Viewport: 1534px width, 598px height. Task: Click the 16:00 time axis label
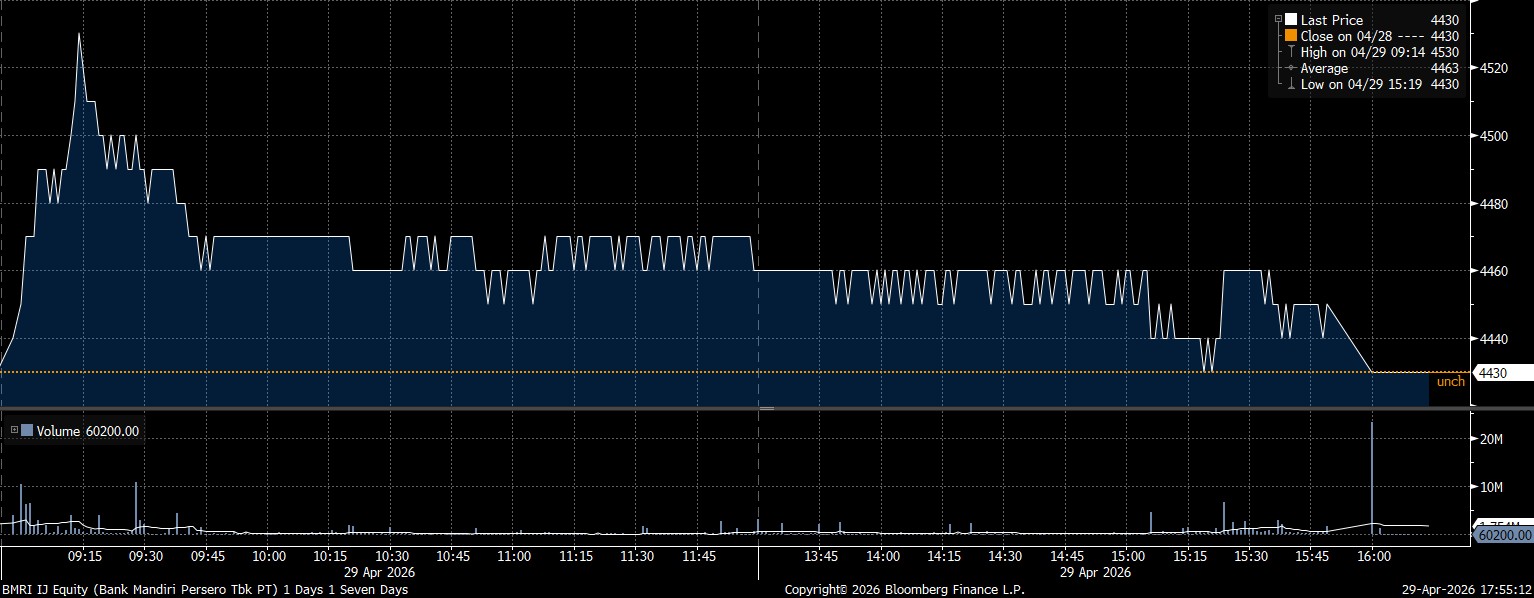point(1372,556)
